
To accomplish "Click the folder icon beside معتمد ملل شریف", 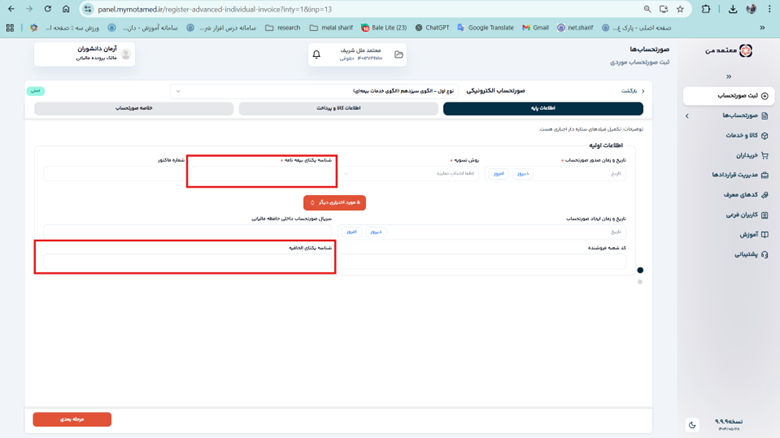I will pyautogui.click(x=398, y=55).
